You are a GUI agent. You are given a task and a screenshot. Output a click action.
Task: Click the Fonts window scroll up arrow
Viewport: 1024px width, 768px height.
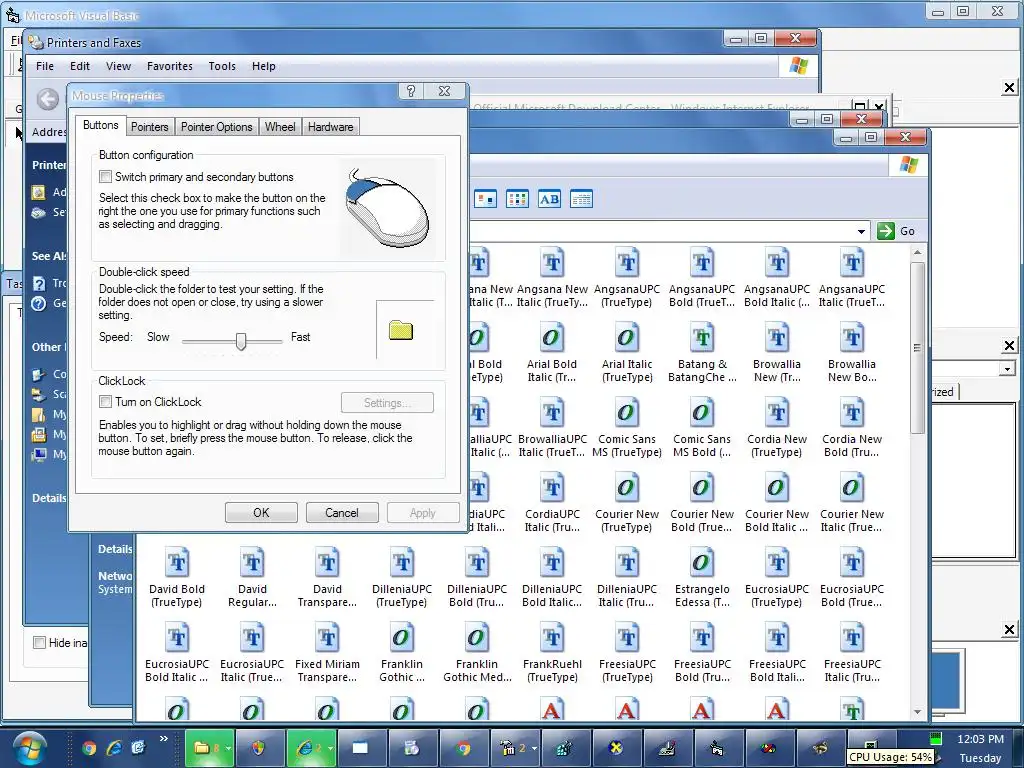tap(918, 252)
